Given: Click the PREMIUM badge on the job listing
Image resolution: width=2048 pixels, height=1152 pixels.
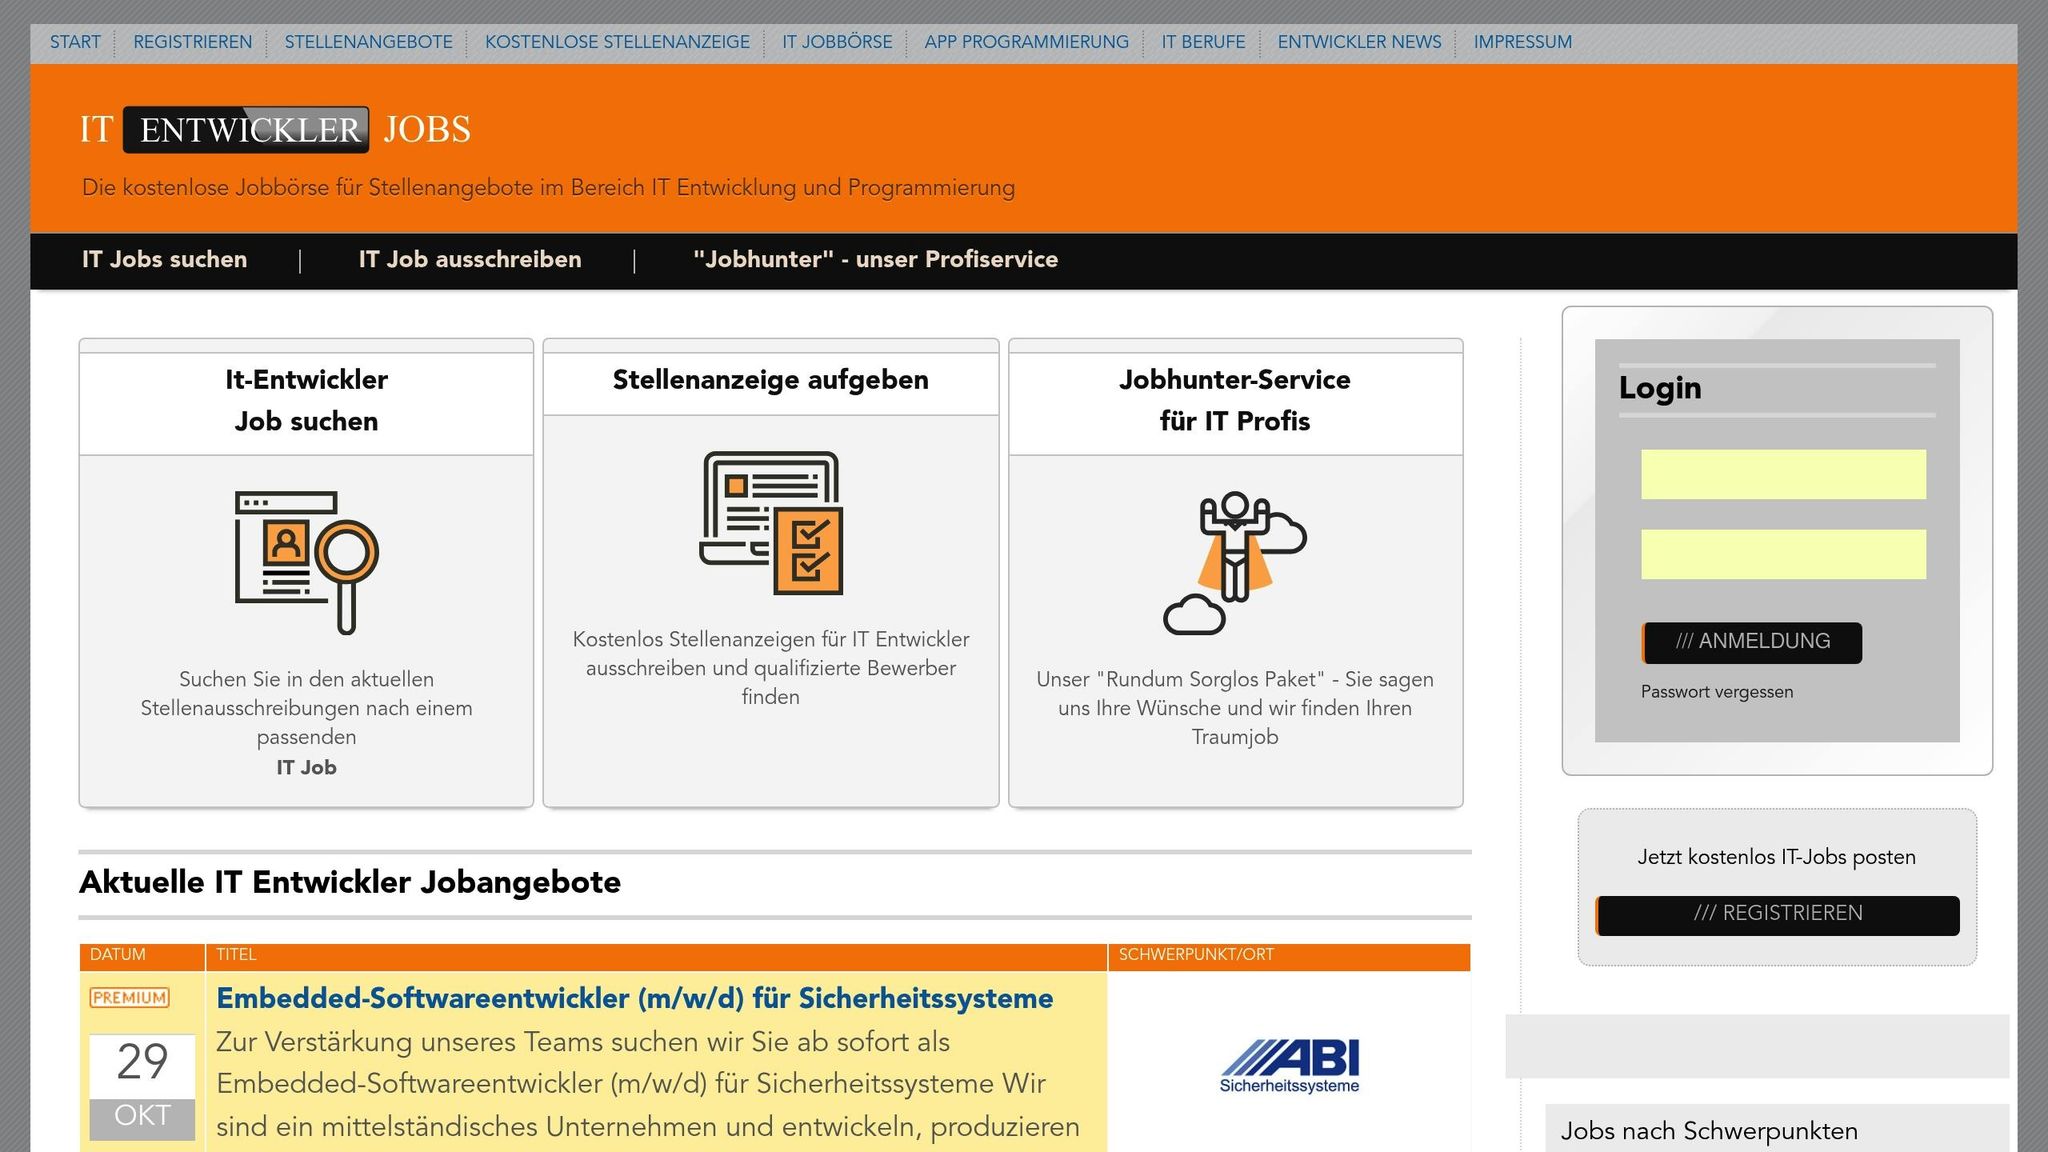Looking at the screenshot, I should [129, 997].
